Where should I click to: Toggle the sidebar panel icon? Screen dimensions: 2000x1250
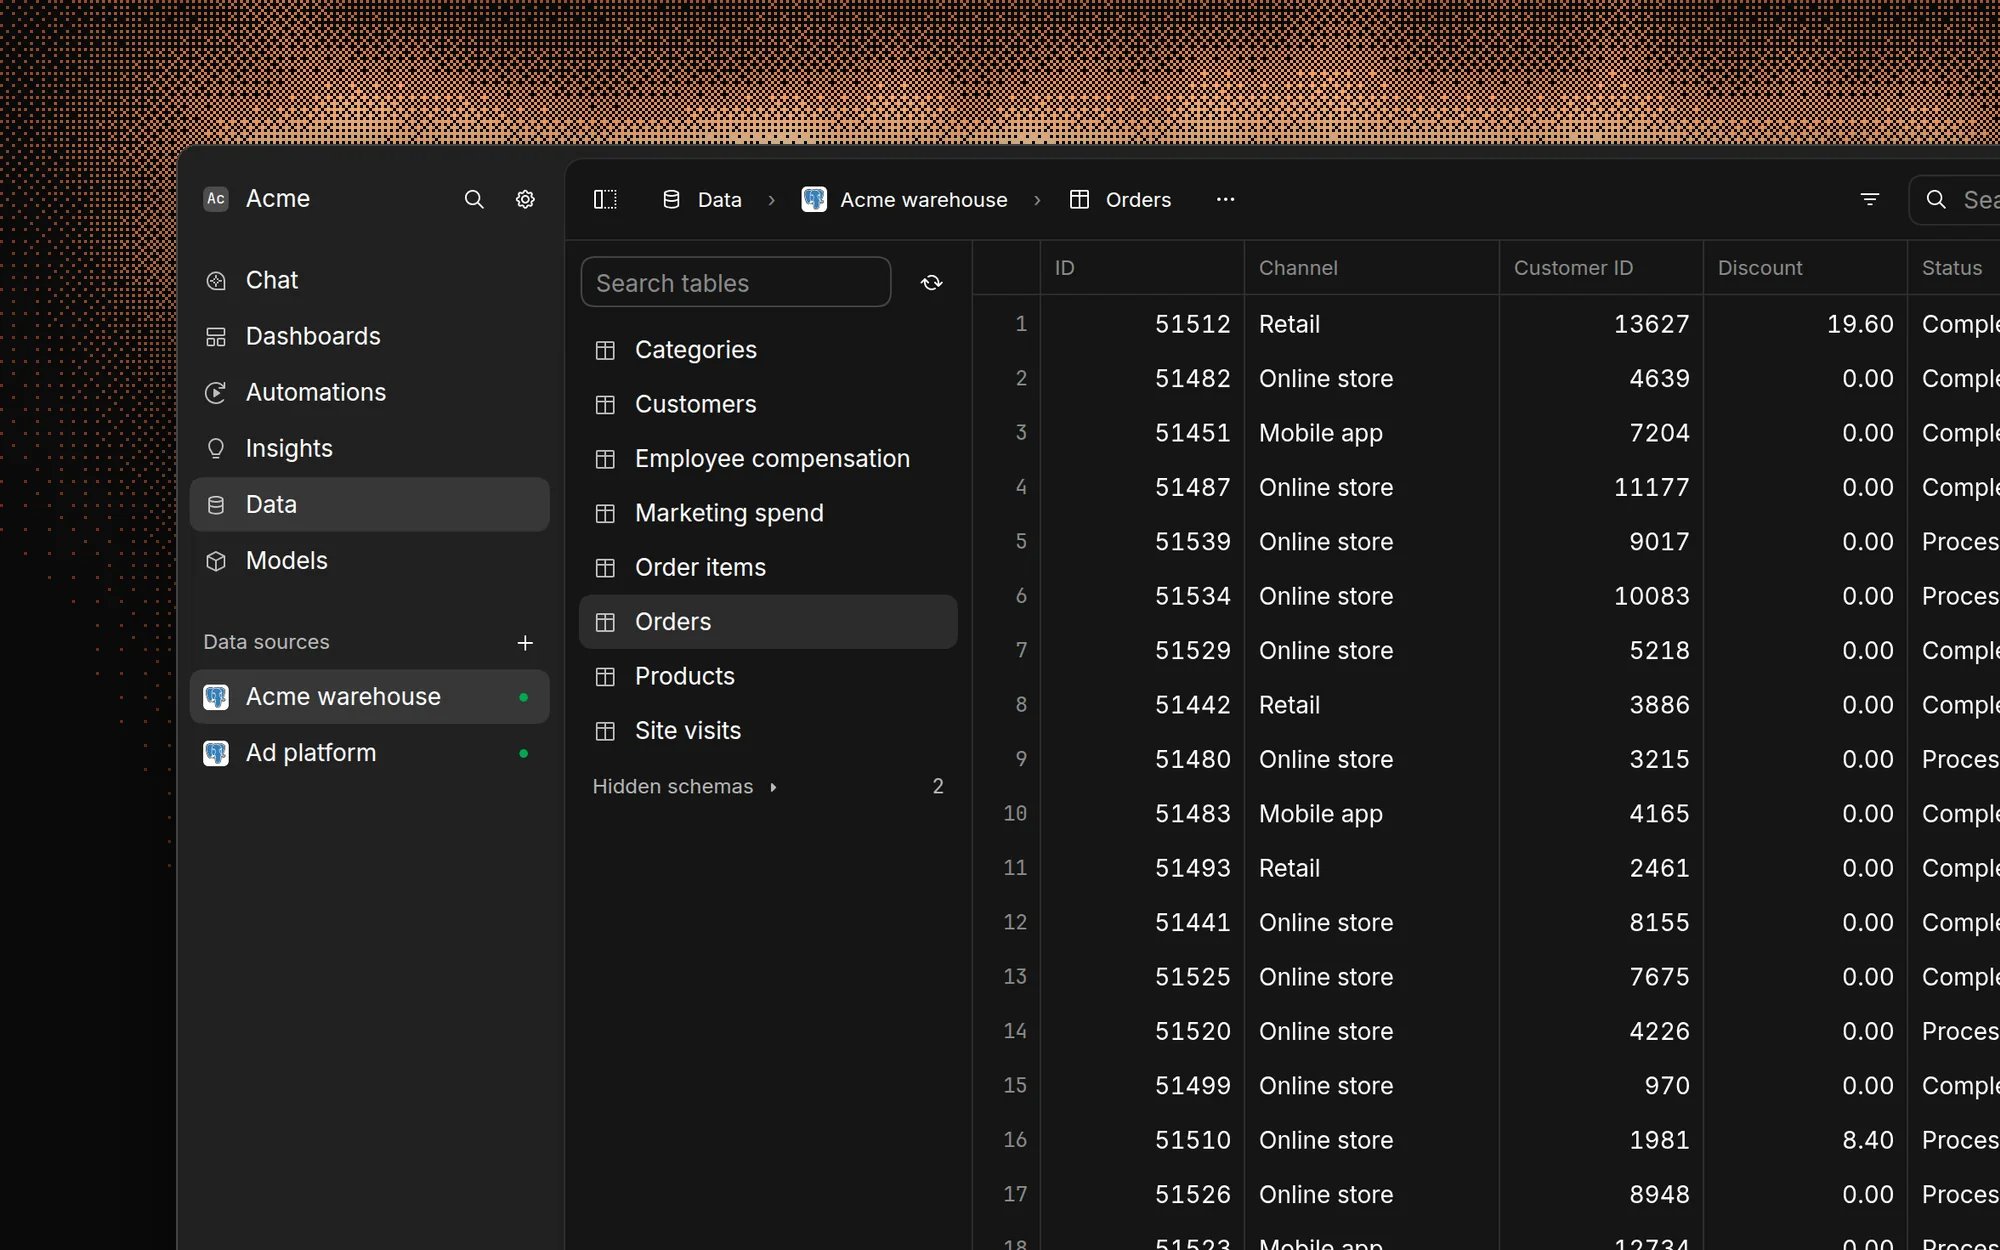(605, 199)
